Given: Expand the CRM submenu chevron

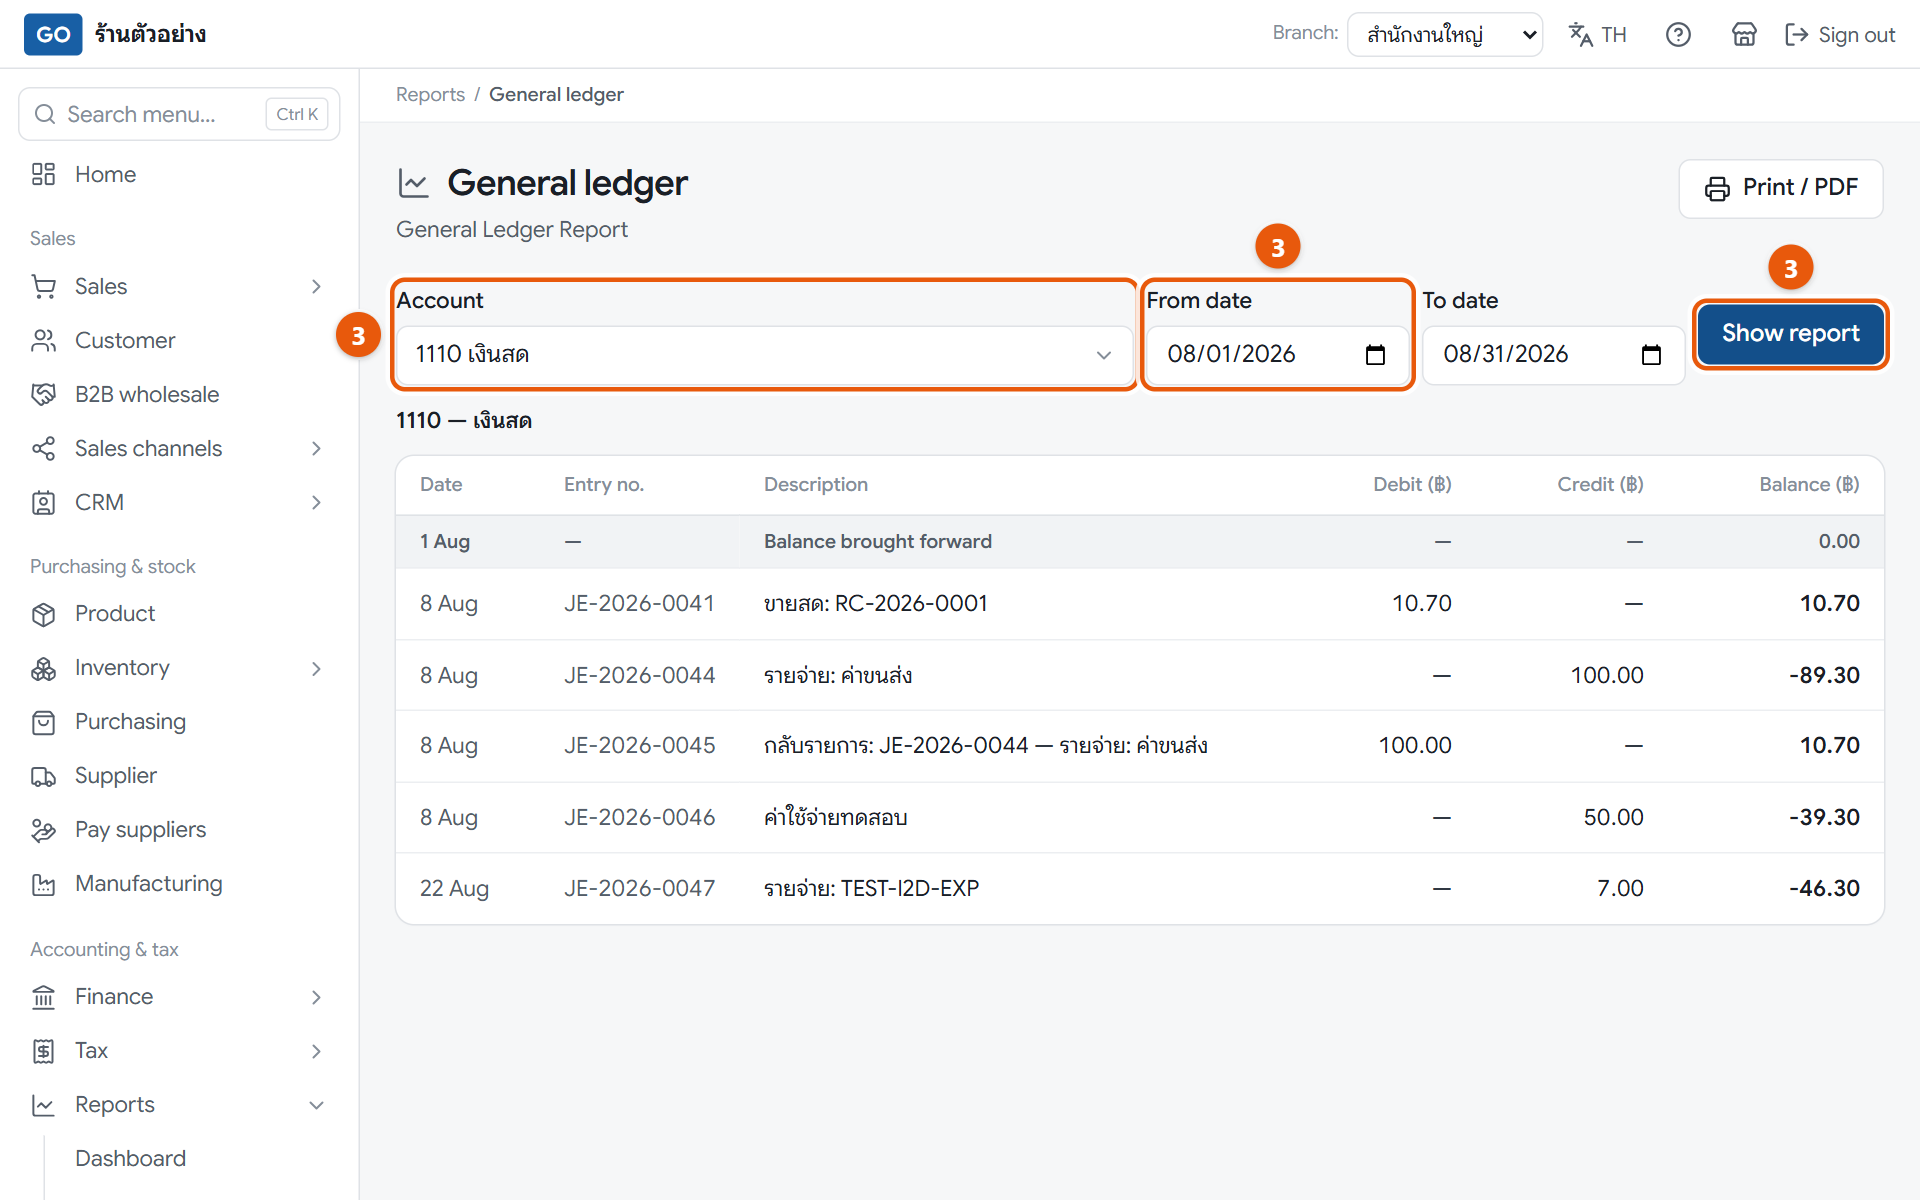Looking at the screenshot, I should click(316, 503).
